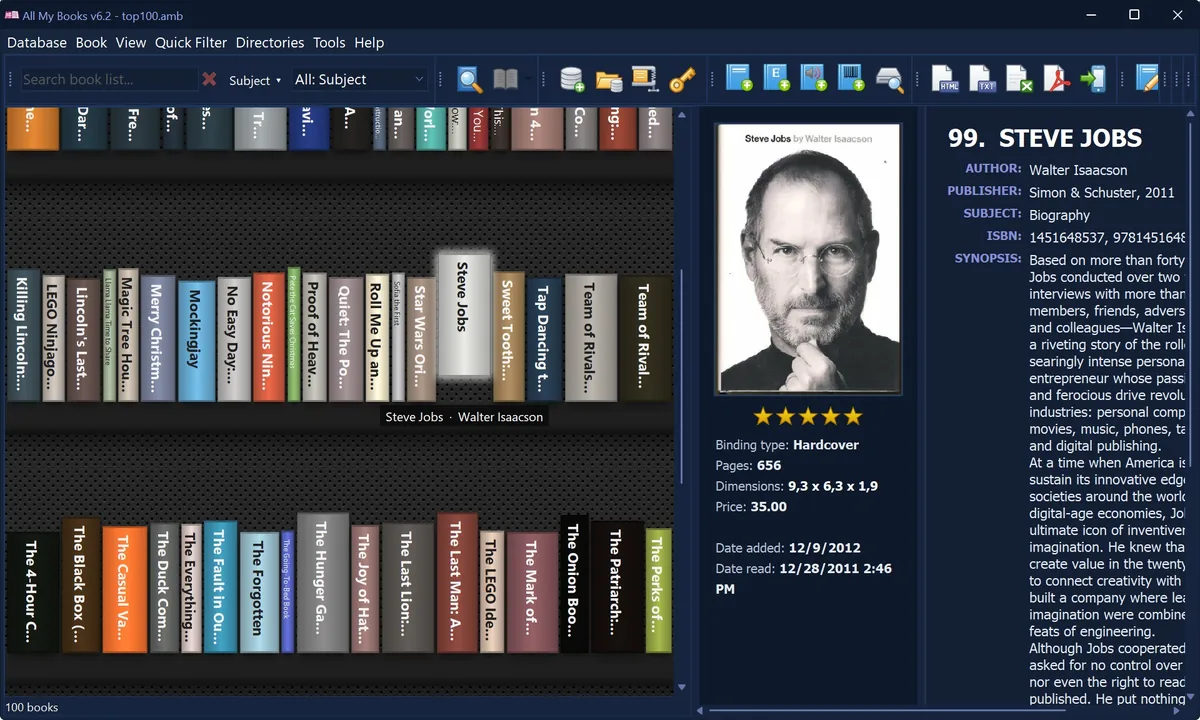Add an audiobook with the speaker icon

click(x=814, y=79)
